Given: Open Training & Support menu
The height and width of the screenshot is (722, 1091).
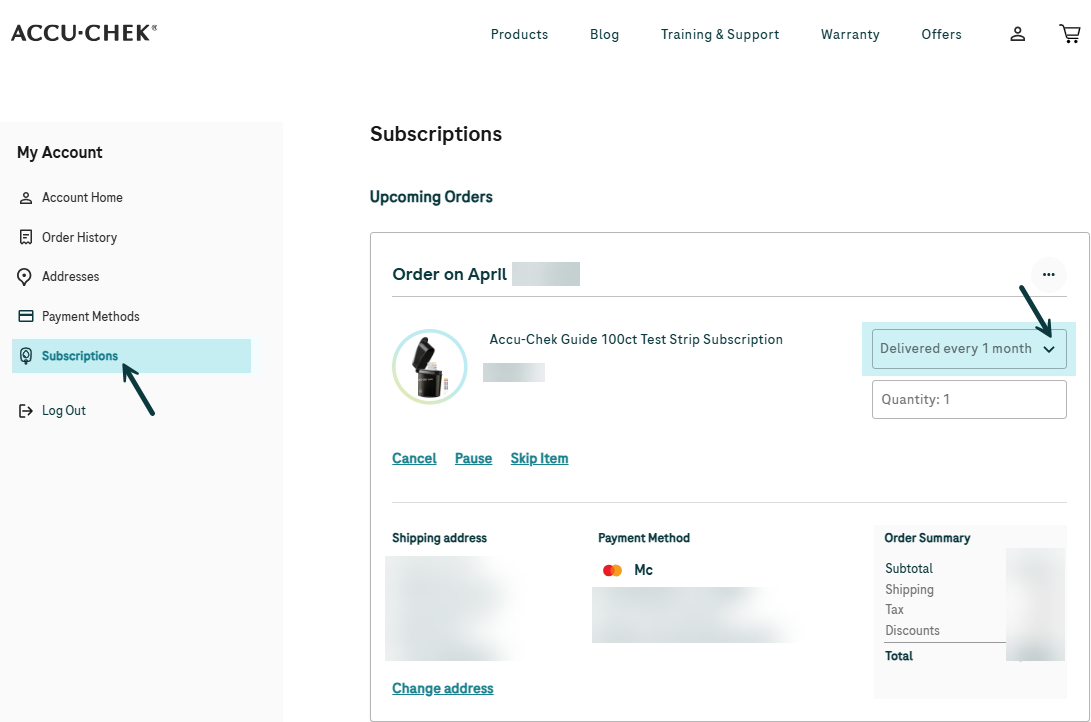Looking at the screenshot, I should pos(719,34).
